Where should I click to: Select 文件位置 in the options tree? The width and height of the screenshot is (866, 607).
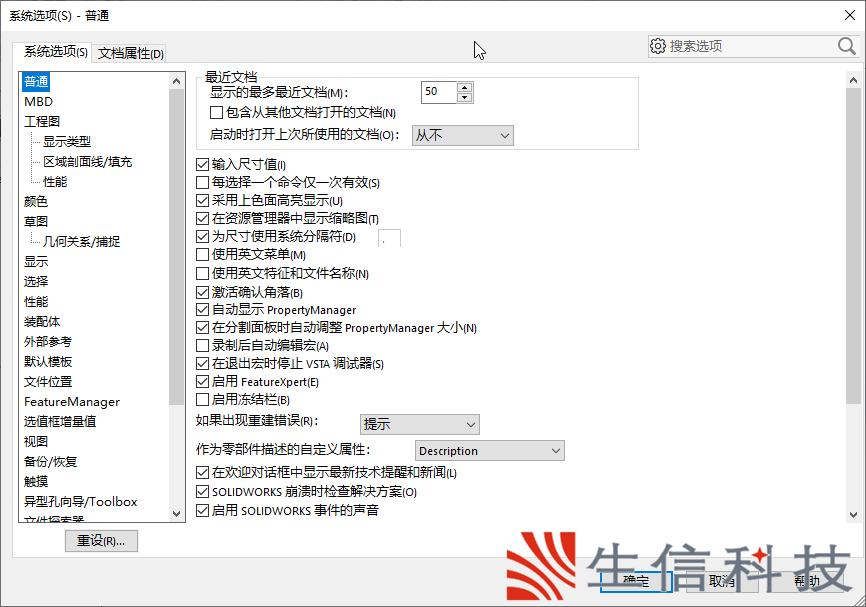(x=48, y=382)
